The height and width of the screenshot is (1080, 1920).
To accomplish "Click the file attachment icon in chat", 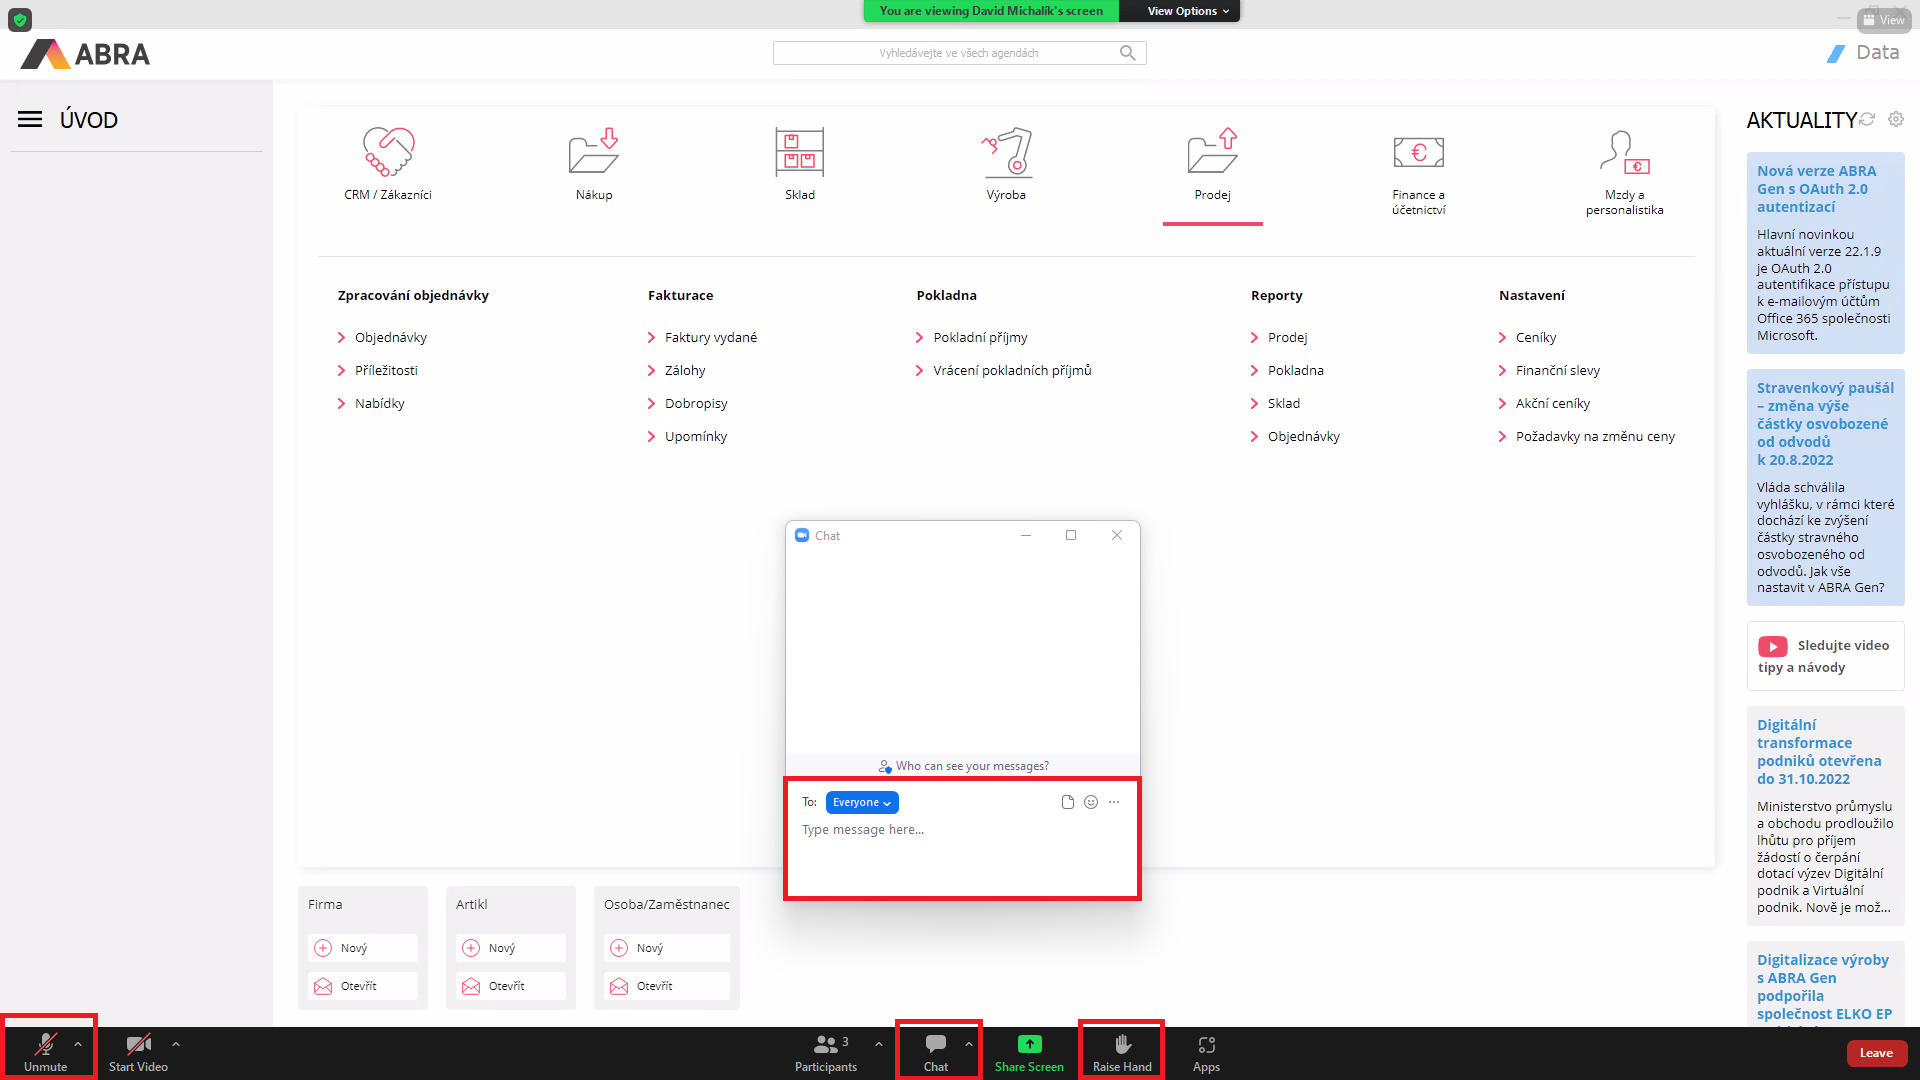I will pyautogui.click(x=1067, y=802).
